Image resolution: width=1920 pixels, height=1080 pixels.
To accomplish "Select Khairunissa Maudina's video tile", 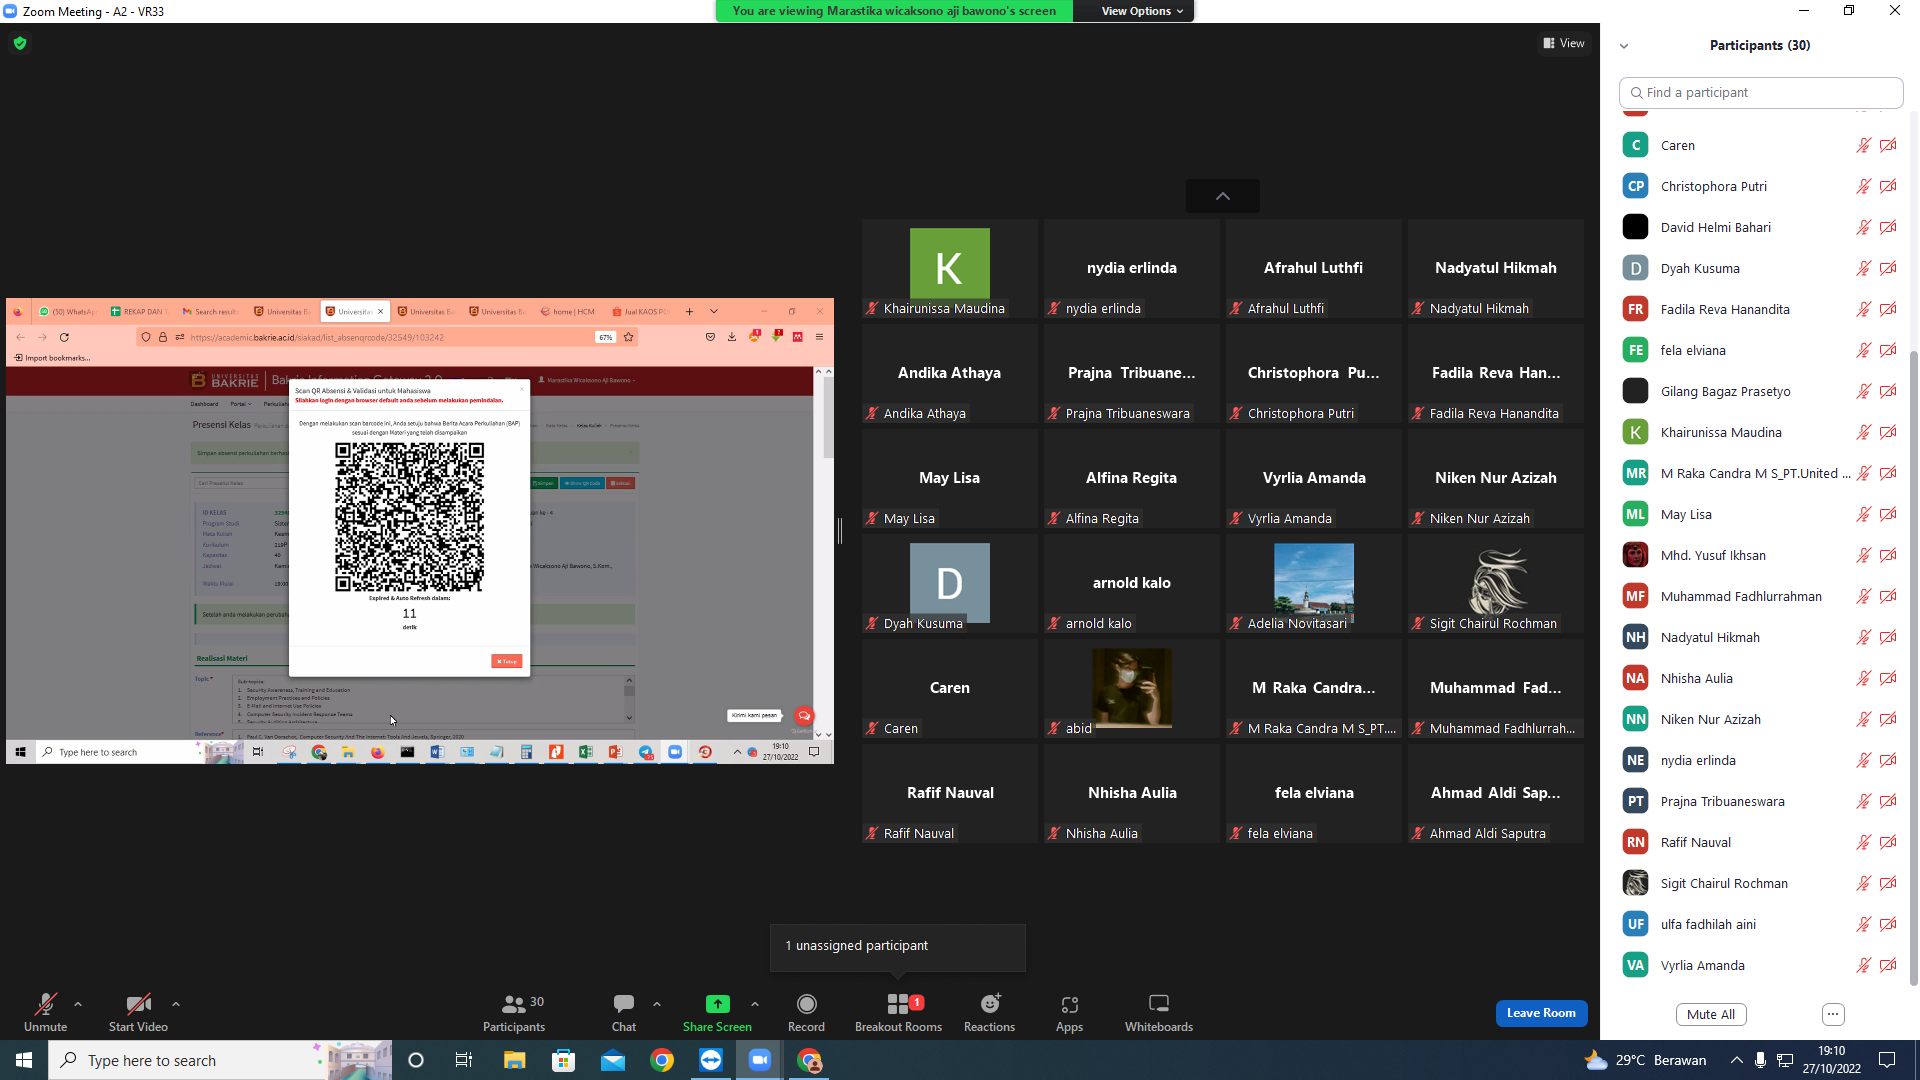I will point(949,268).
